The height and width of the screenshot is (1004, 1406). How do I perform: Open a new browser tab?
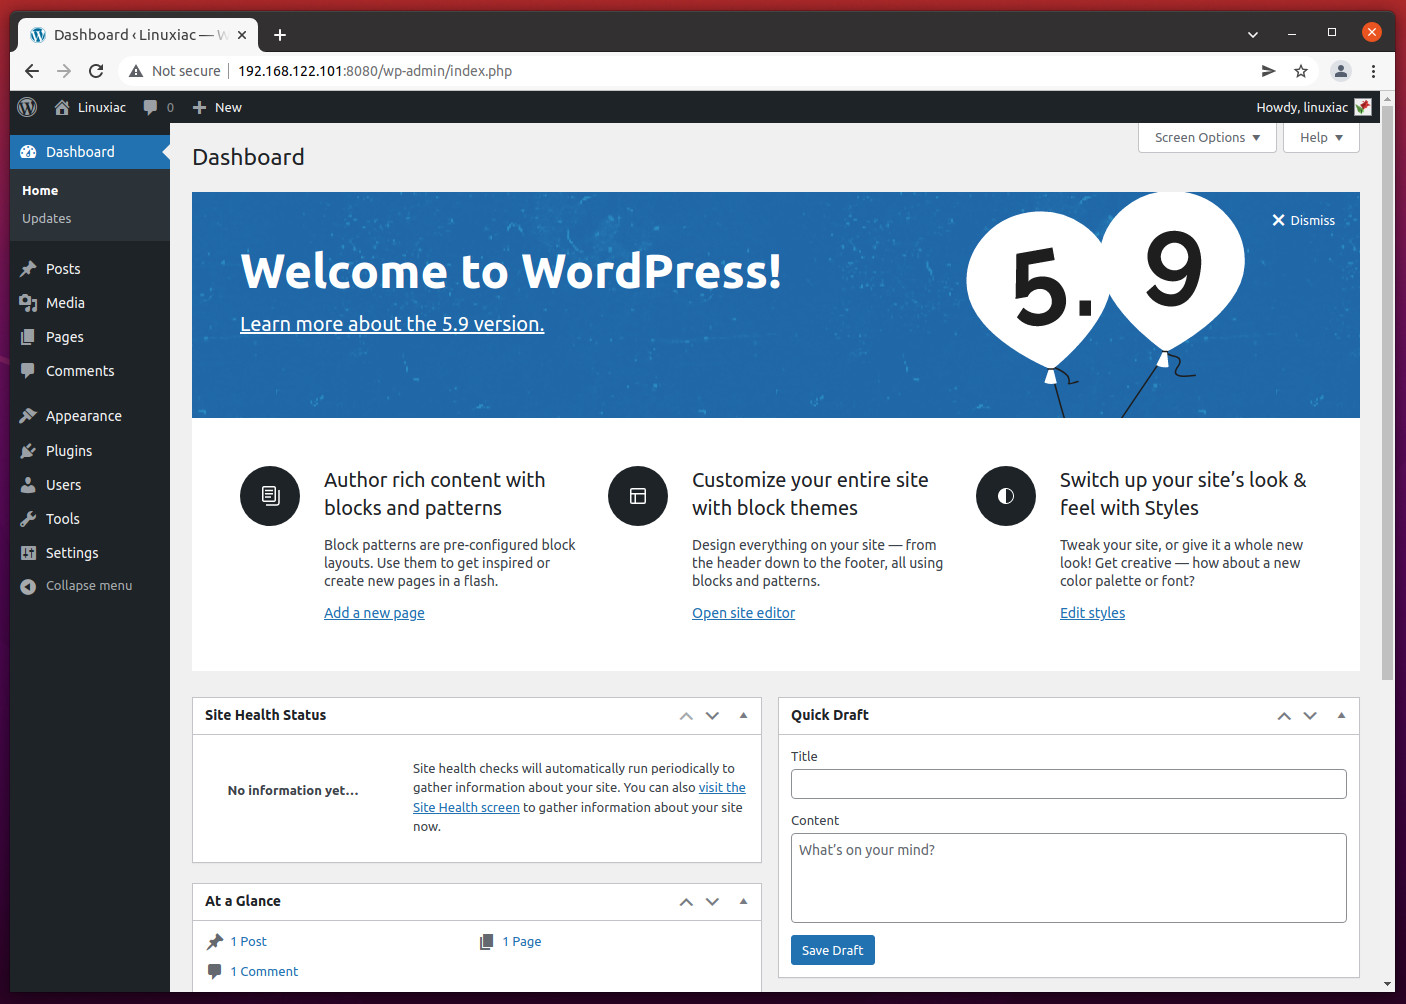tap(280, 35)
